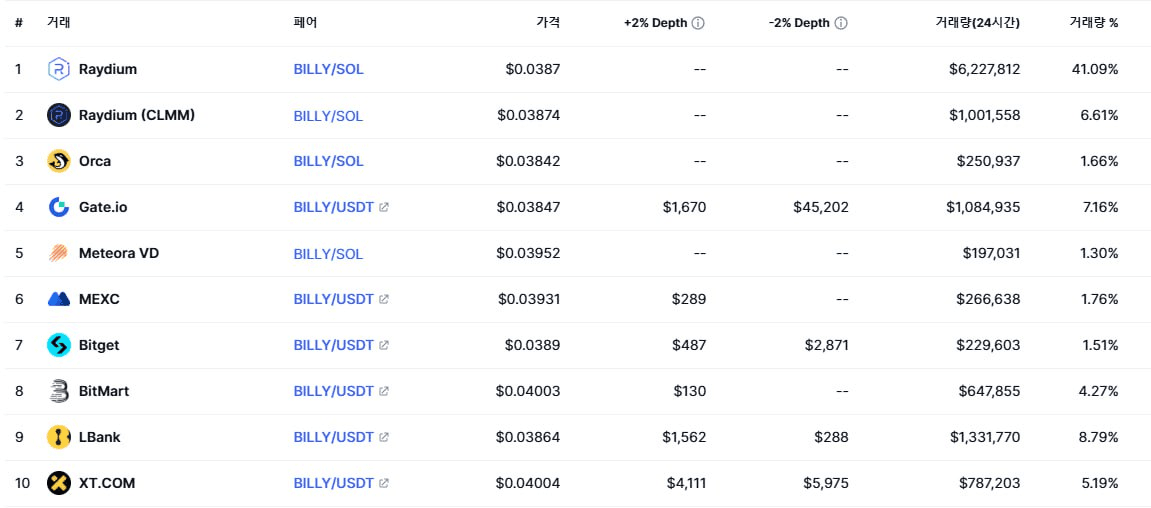
Task: Click the LBank logo icon
Action: tap(59, 438)
